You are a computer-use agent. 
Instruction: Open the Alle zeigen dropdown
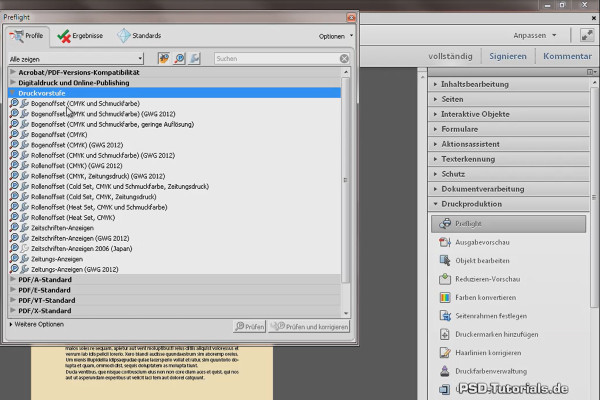tap(76, 59)
